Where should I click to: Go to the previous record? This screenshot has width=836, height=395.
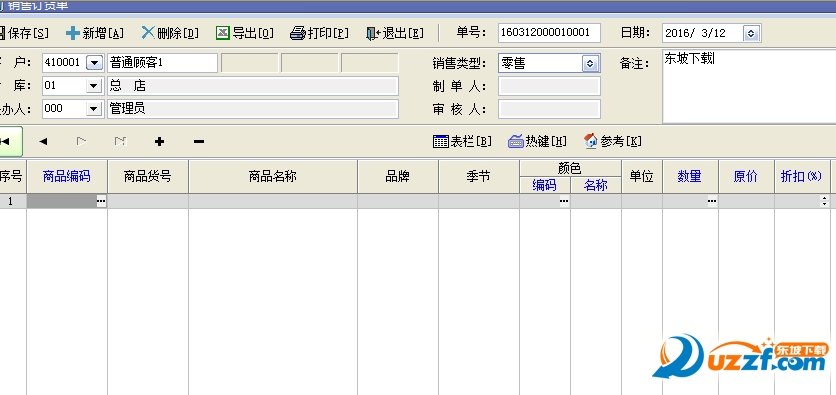tap(43, 141)
